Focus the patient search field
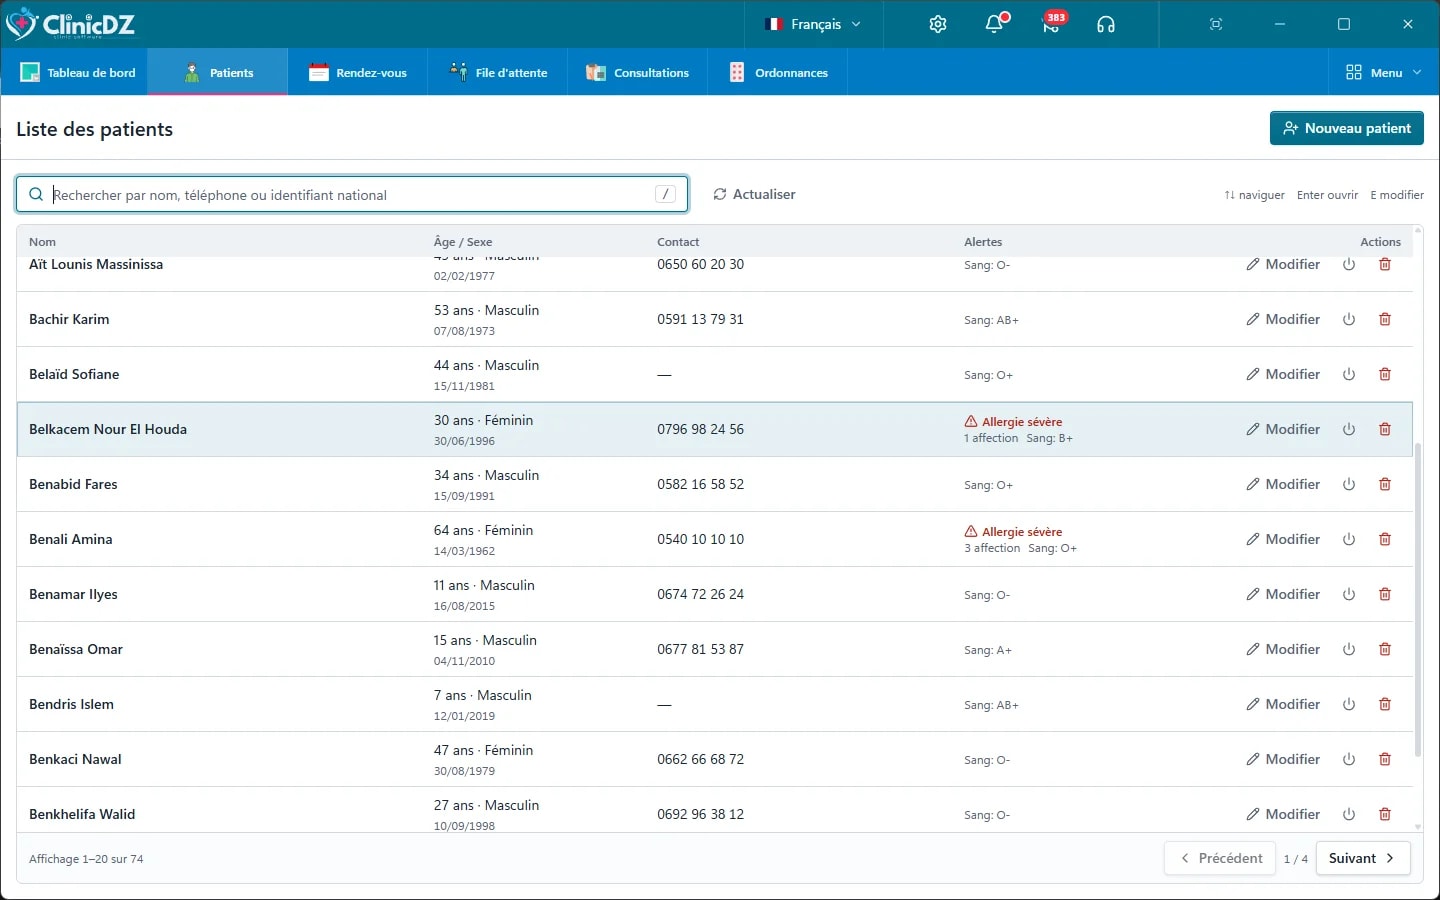This screenshot has width=1440, height=900. coord(352,194)
